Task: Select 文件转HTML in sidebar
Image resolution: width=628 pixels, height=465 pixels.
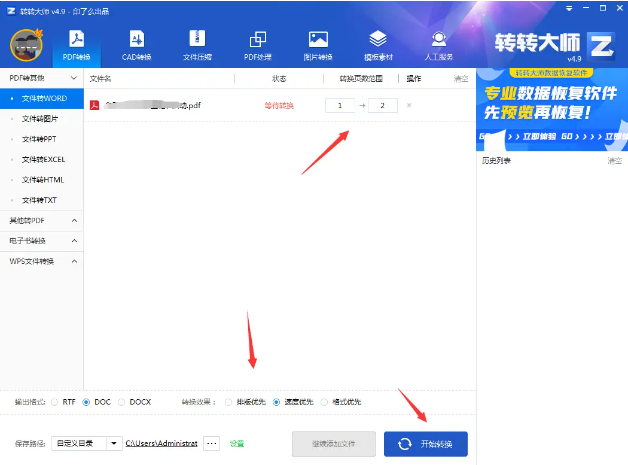Action: pos(42,180)
